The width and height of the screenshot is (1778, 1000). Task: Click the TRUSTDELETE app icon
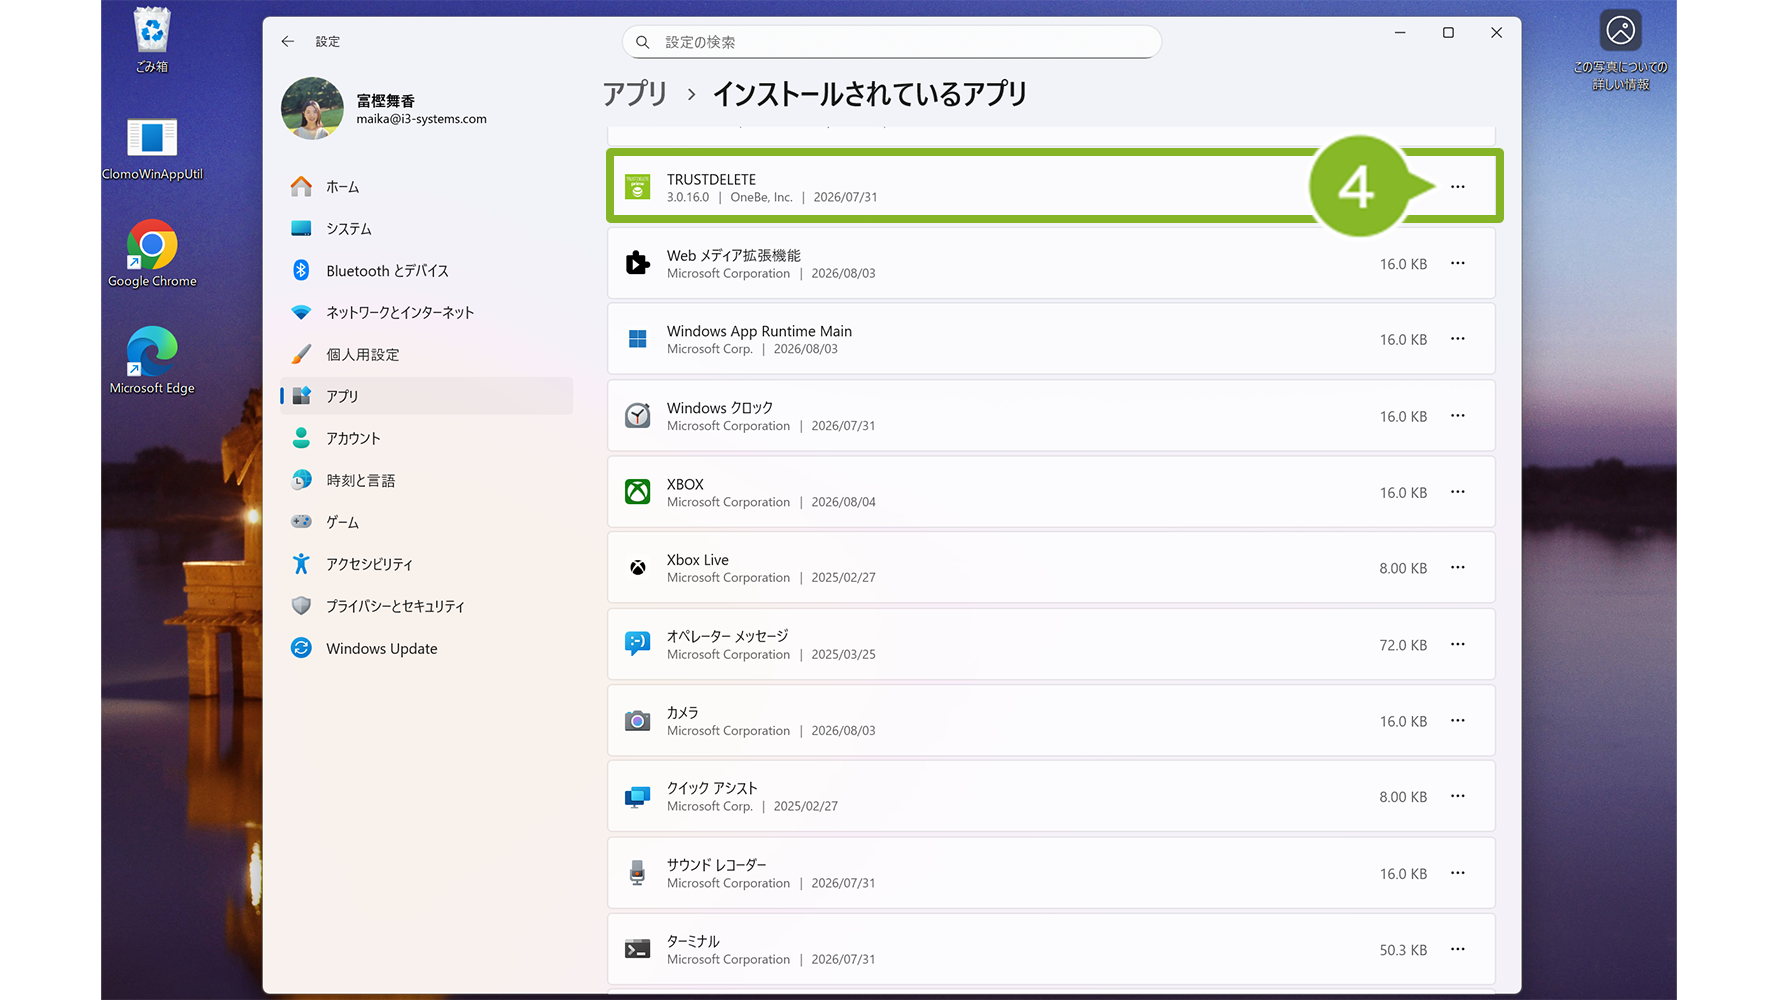click(x=637, y=187)
